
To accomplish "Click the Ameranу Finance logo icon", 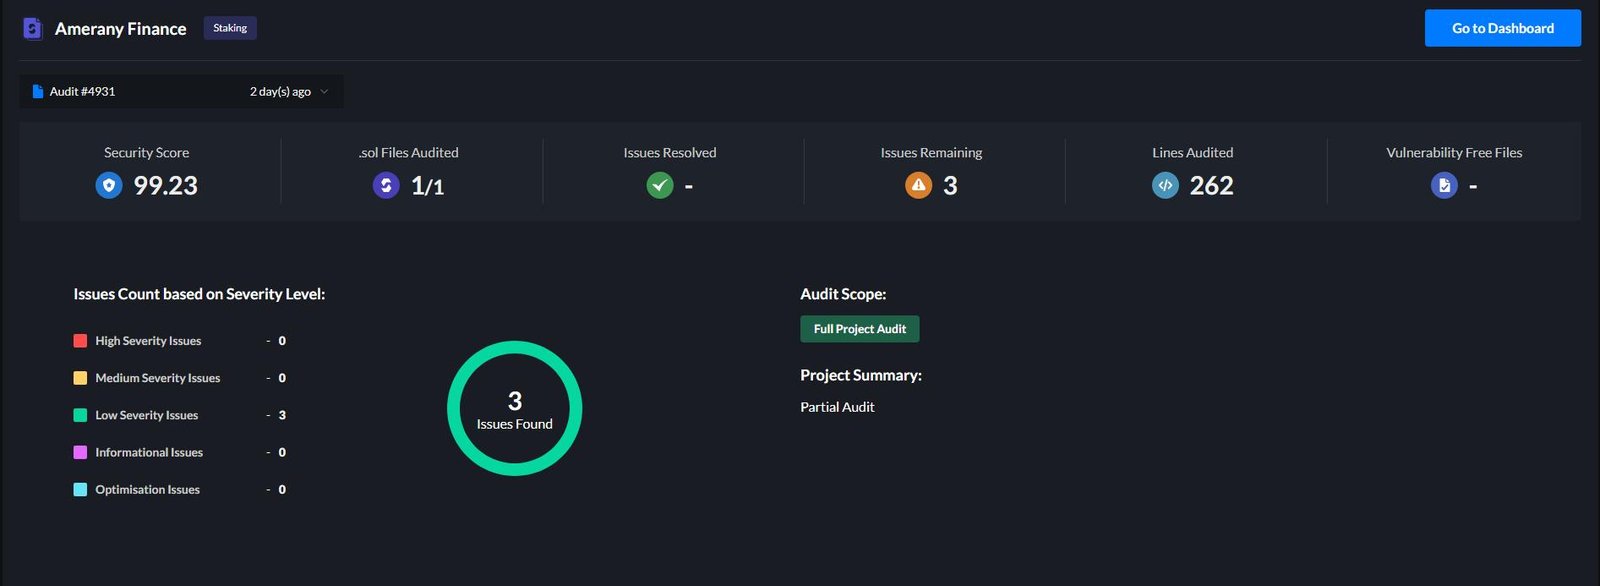I will tap(33, 29).
